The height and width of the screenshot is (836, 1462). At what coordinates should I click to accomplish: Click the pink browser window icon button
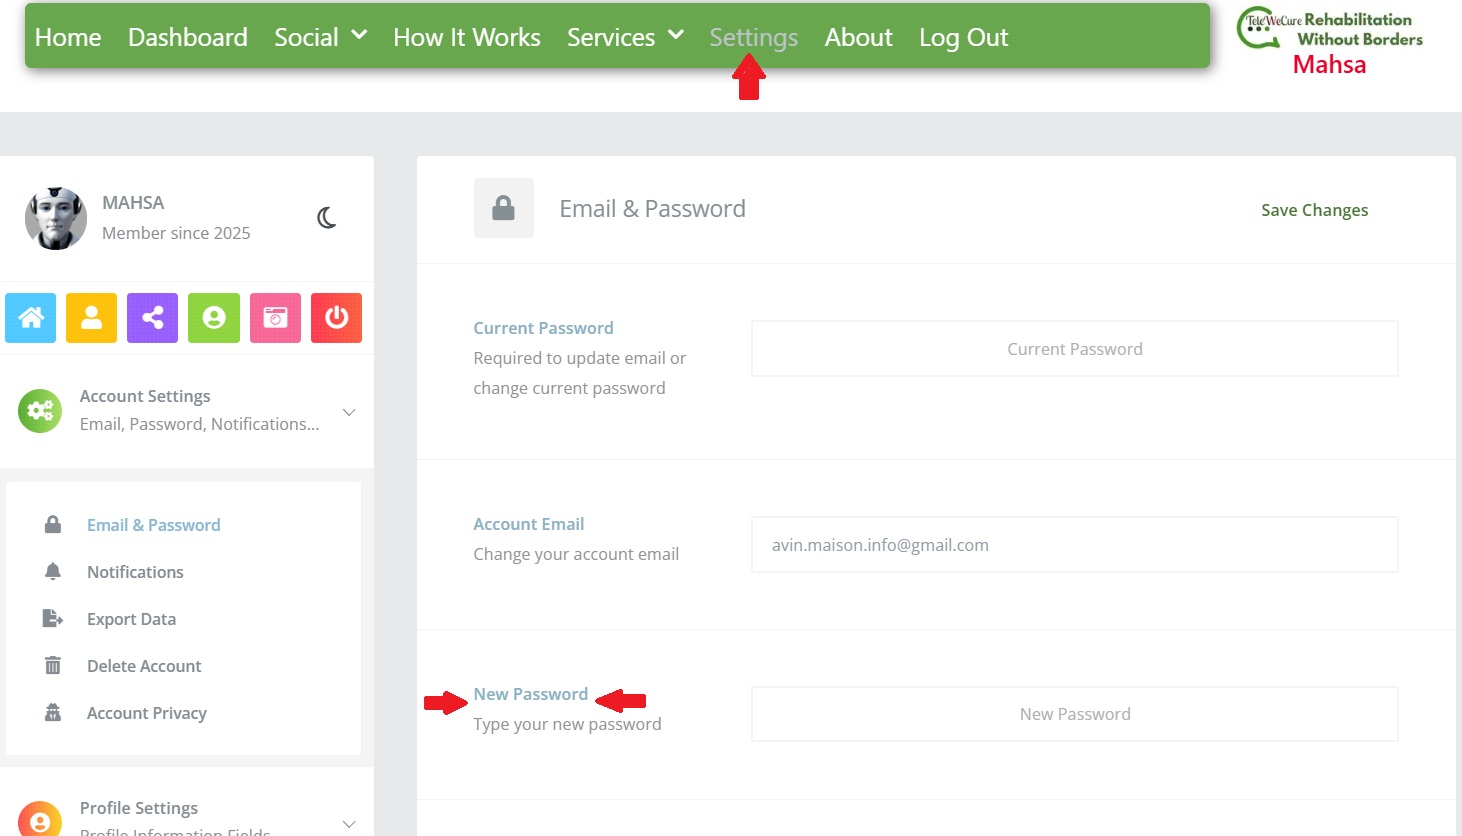pyautogui.click(x=275, y=318)
